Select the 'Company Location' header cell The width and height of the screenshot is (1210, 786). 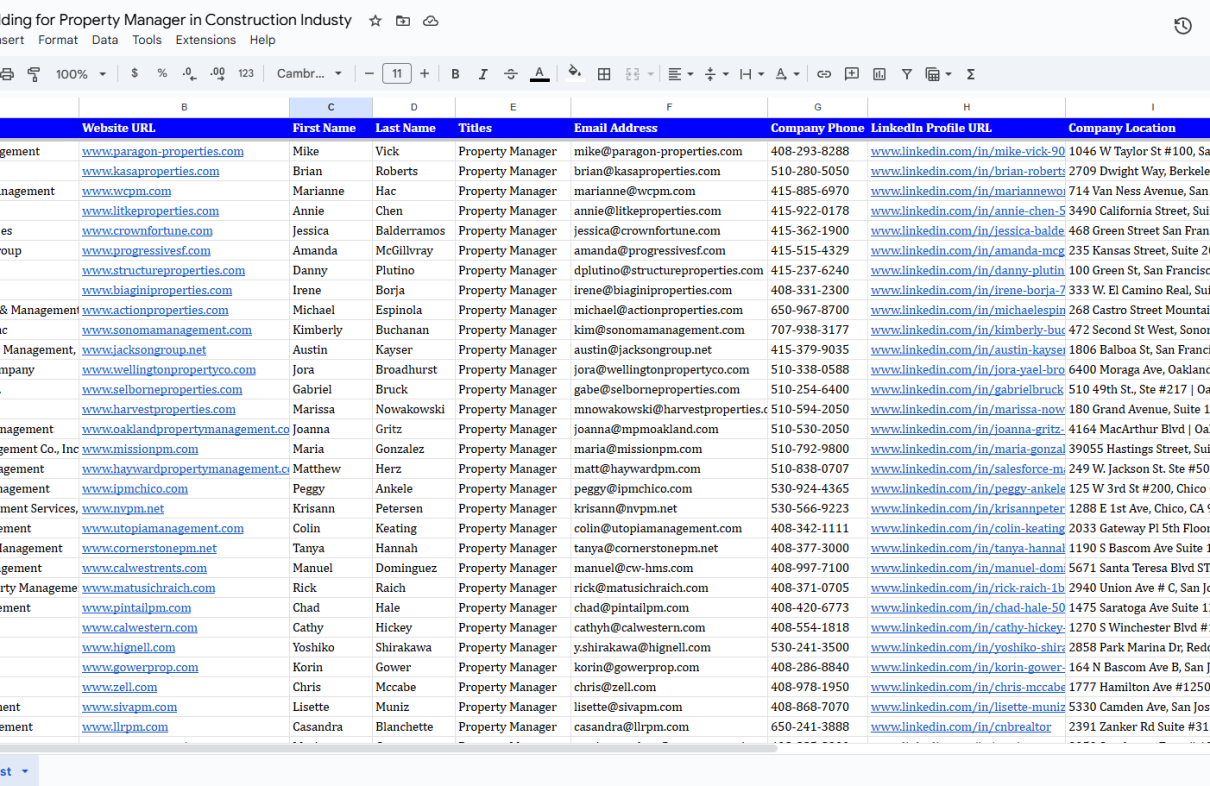pyautogui.click(x=1138, y=128)
